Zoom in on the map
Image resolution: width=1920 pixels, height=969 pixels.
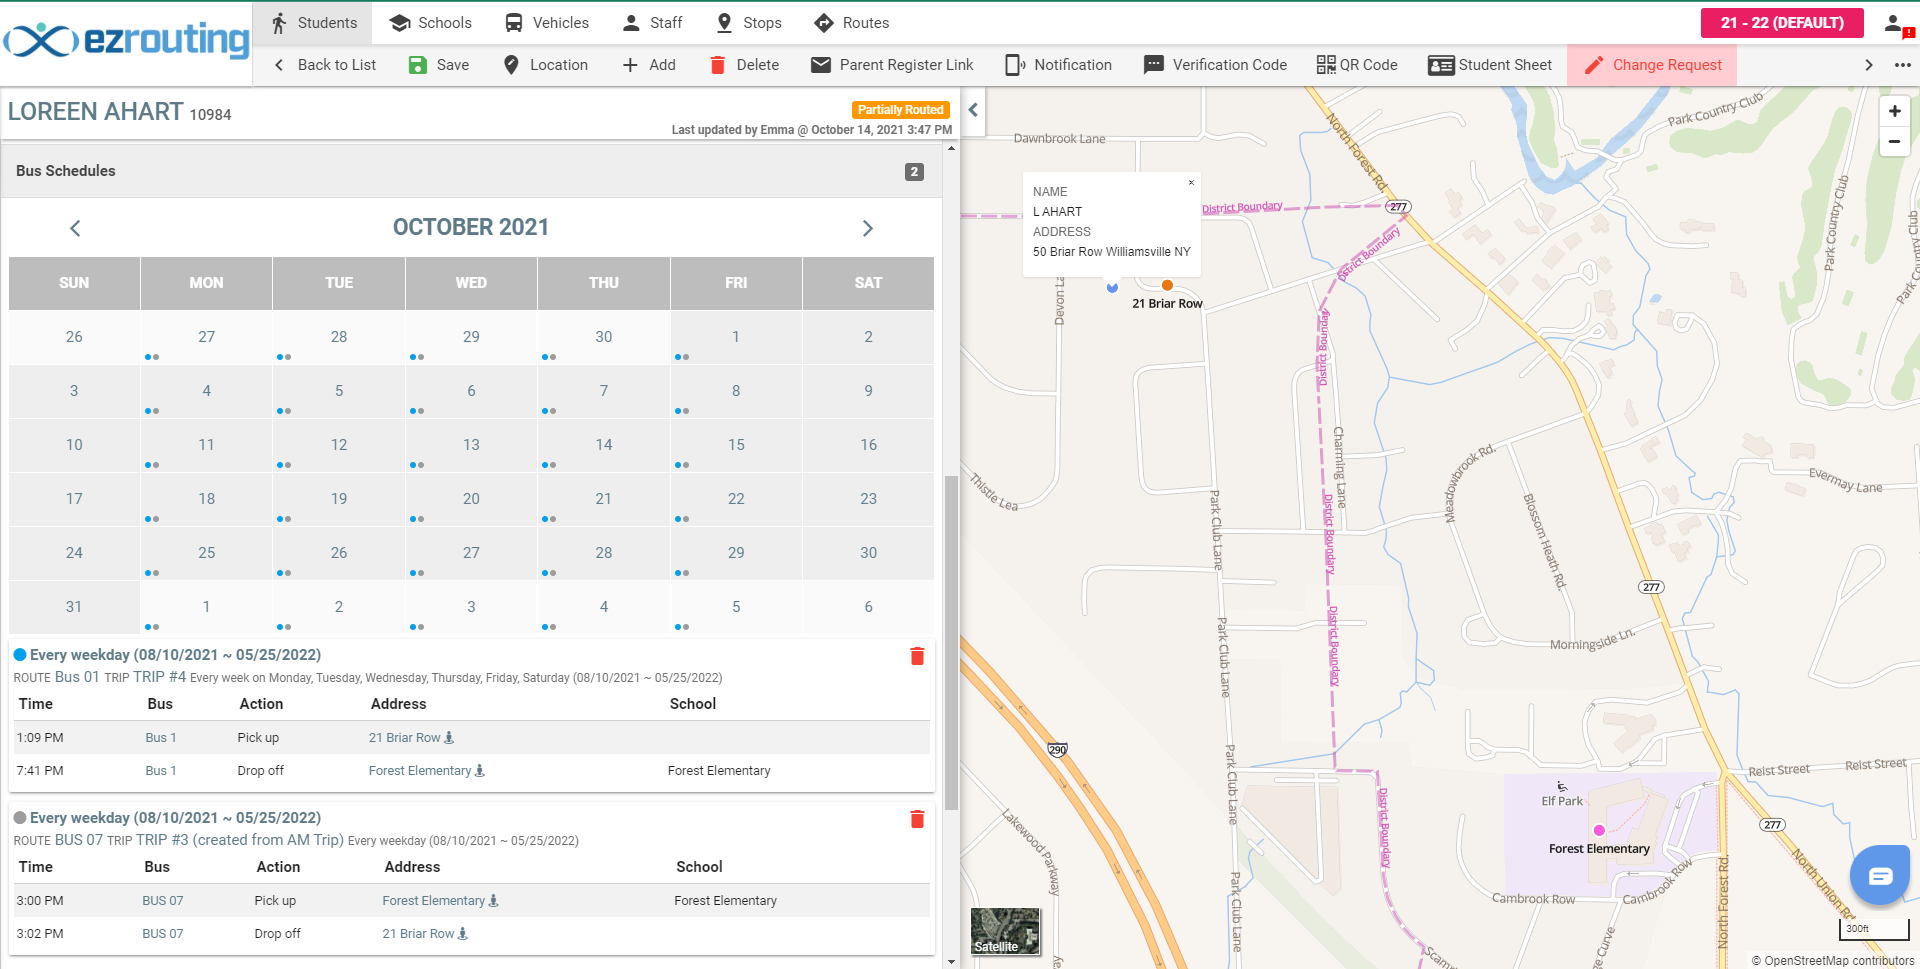coord(1894,111)
